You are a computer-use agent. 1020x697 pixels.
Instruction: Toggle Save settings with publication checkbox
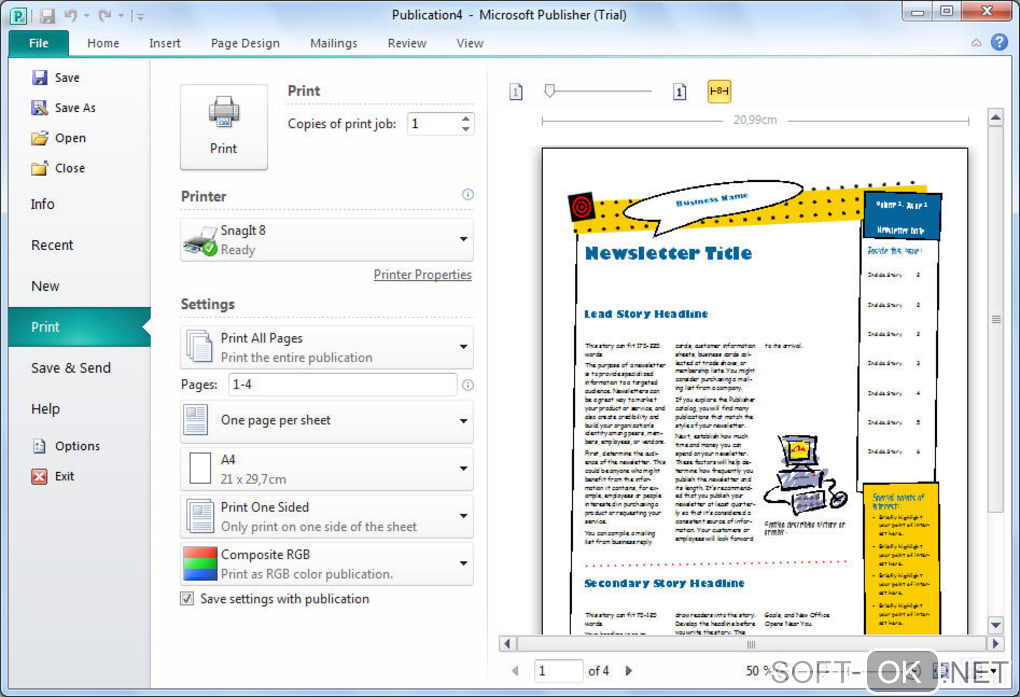pos(187,599)
